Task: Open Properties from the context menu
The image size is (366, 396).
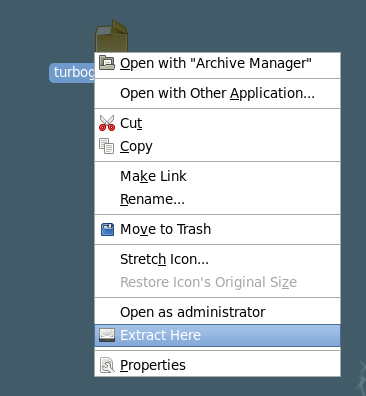Action: [217, 365]
